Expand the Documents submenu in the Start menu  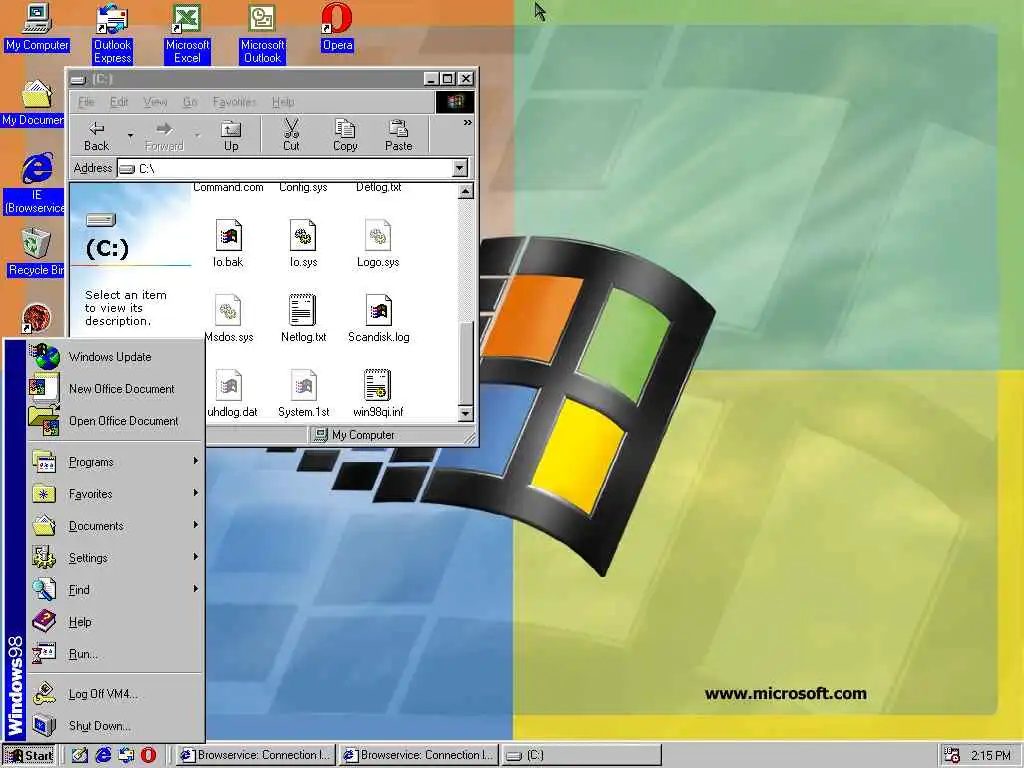click(115, 526)
